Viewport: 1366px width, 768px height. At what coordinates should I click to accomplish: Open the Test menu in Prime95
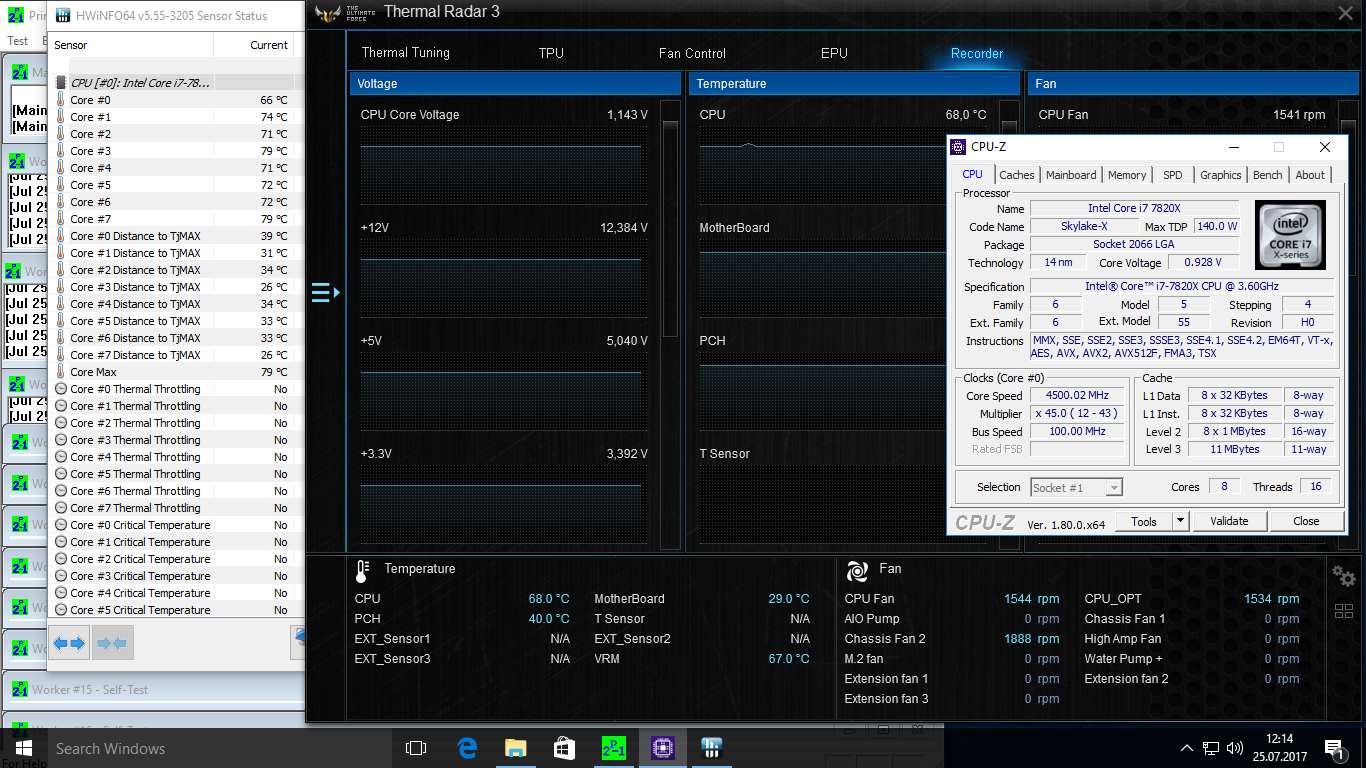coord(18,41)
